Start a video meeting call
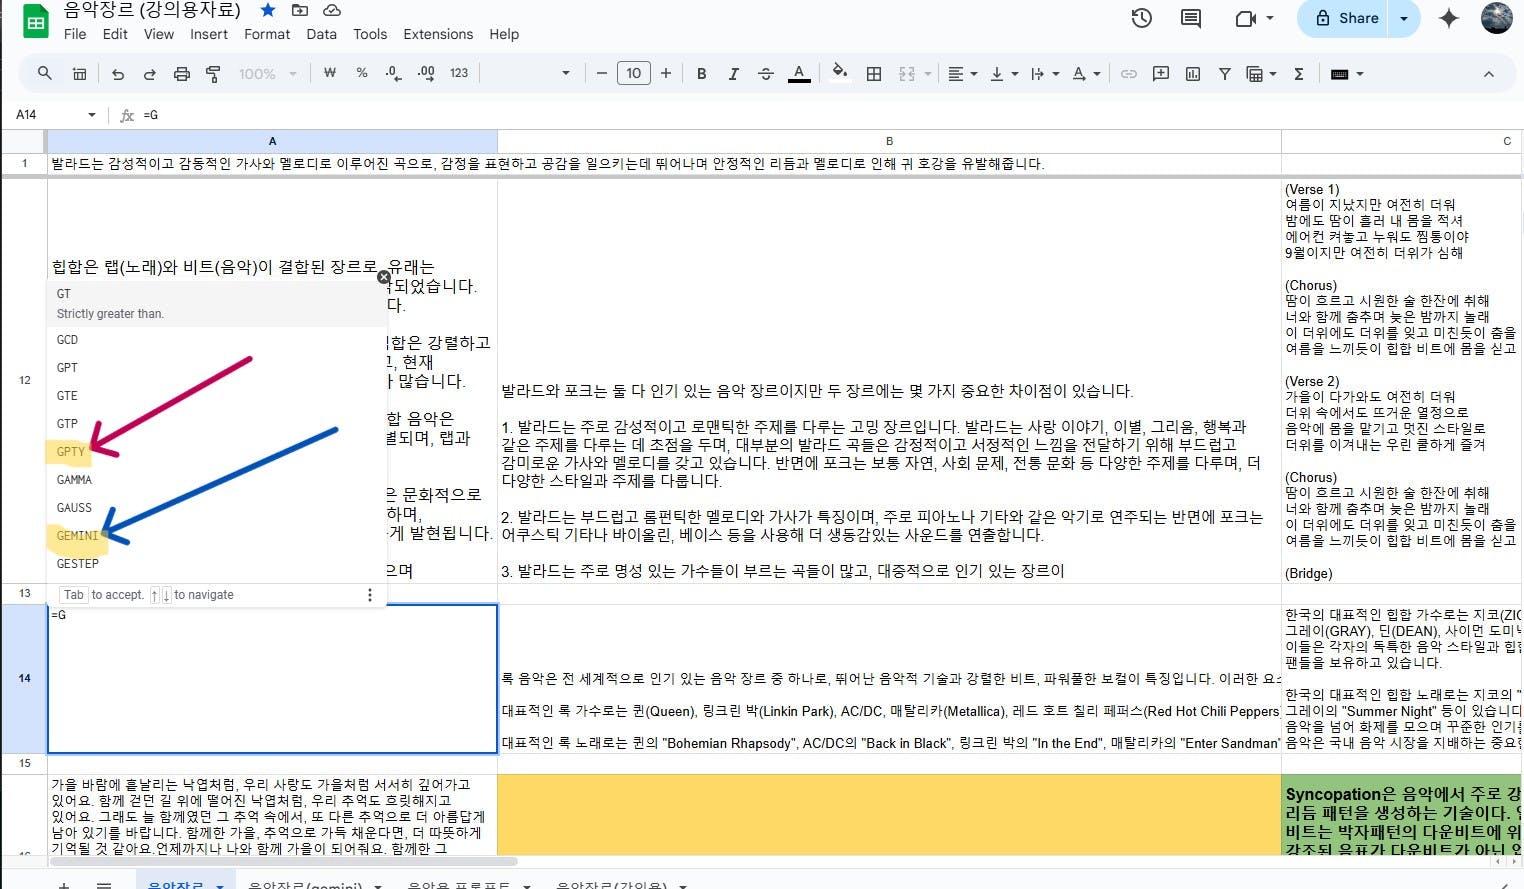Screen dimensions: 1524x889 click(1246, 18)
